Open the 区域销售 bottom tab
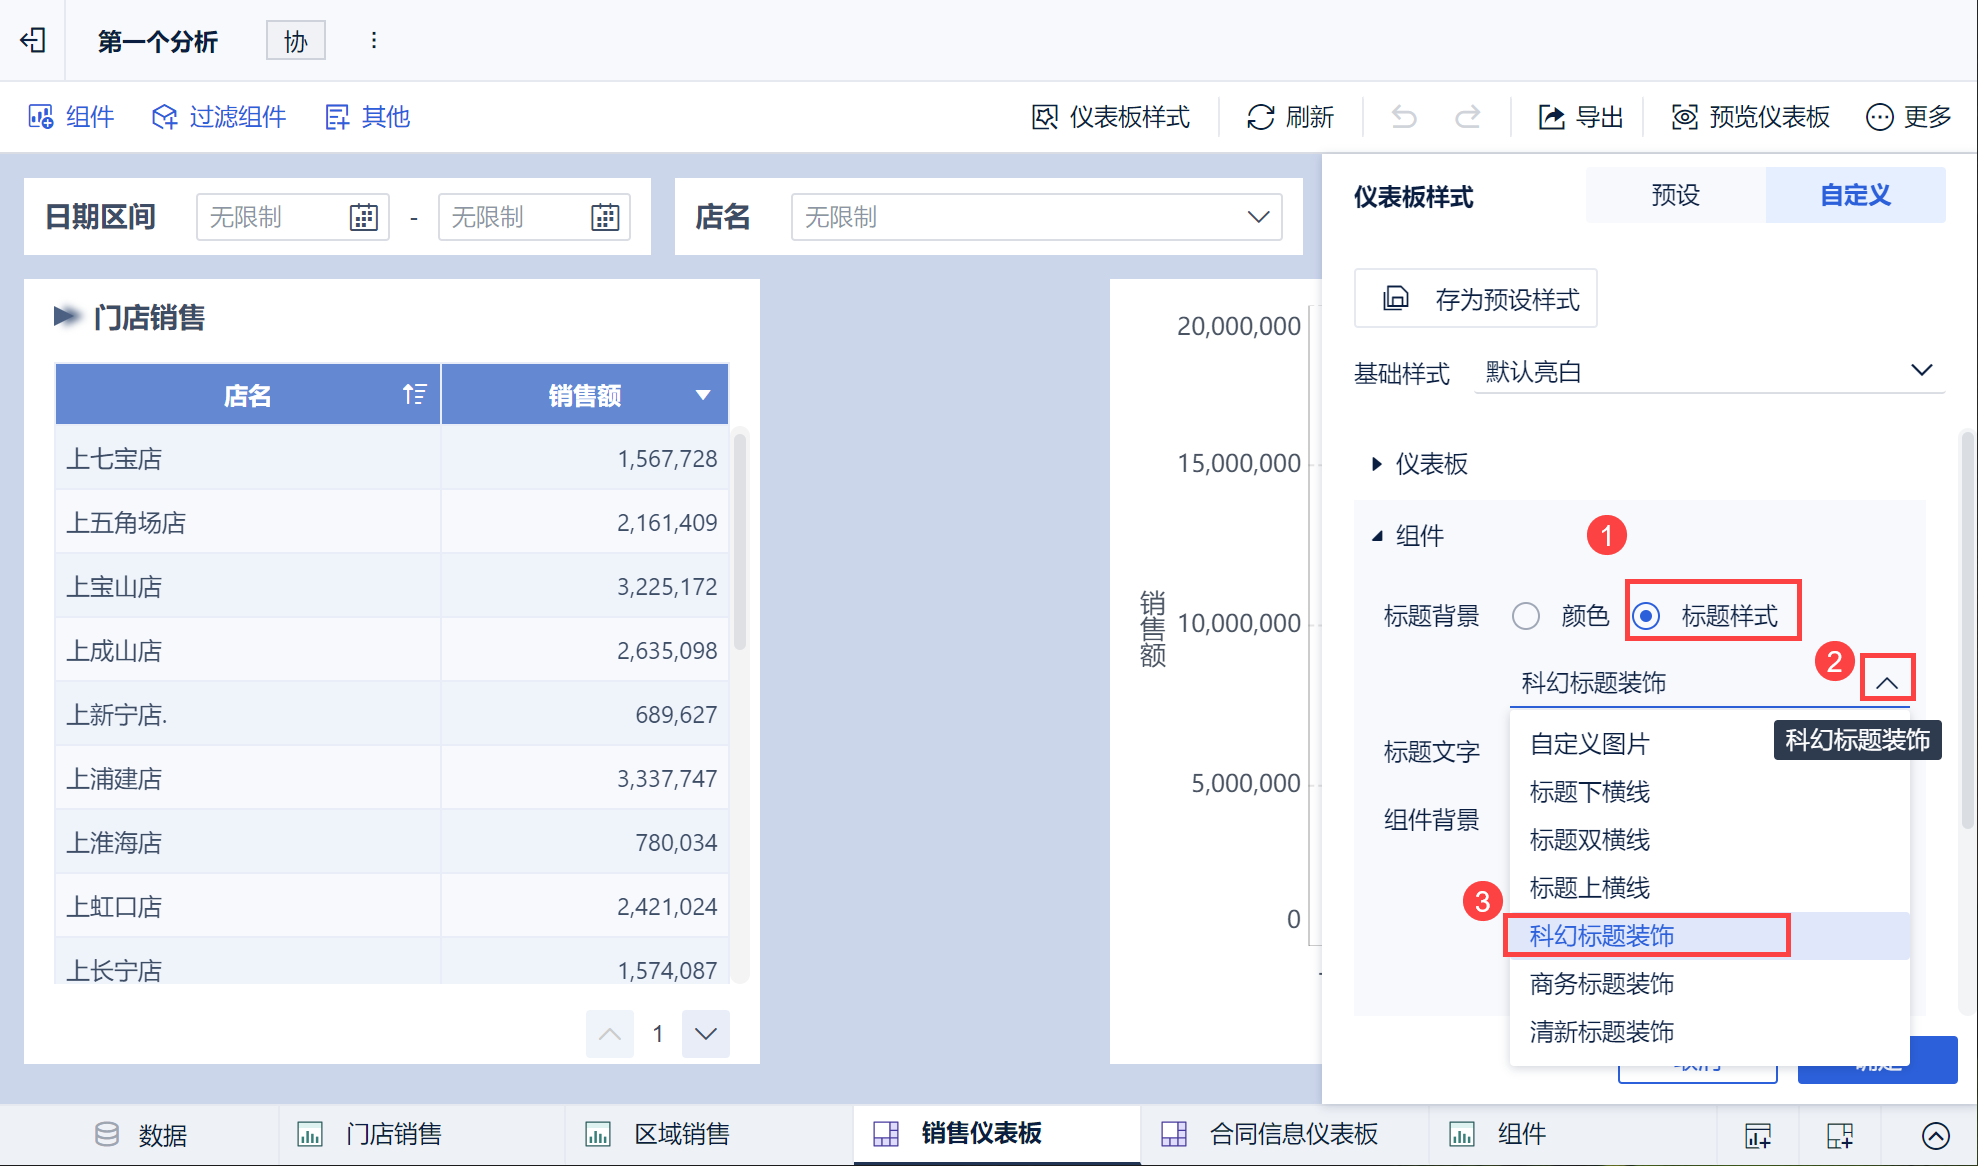 point(682,1134)
